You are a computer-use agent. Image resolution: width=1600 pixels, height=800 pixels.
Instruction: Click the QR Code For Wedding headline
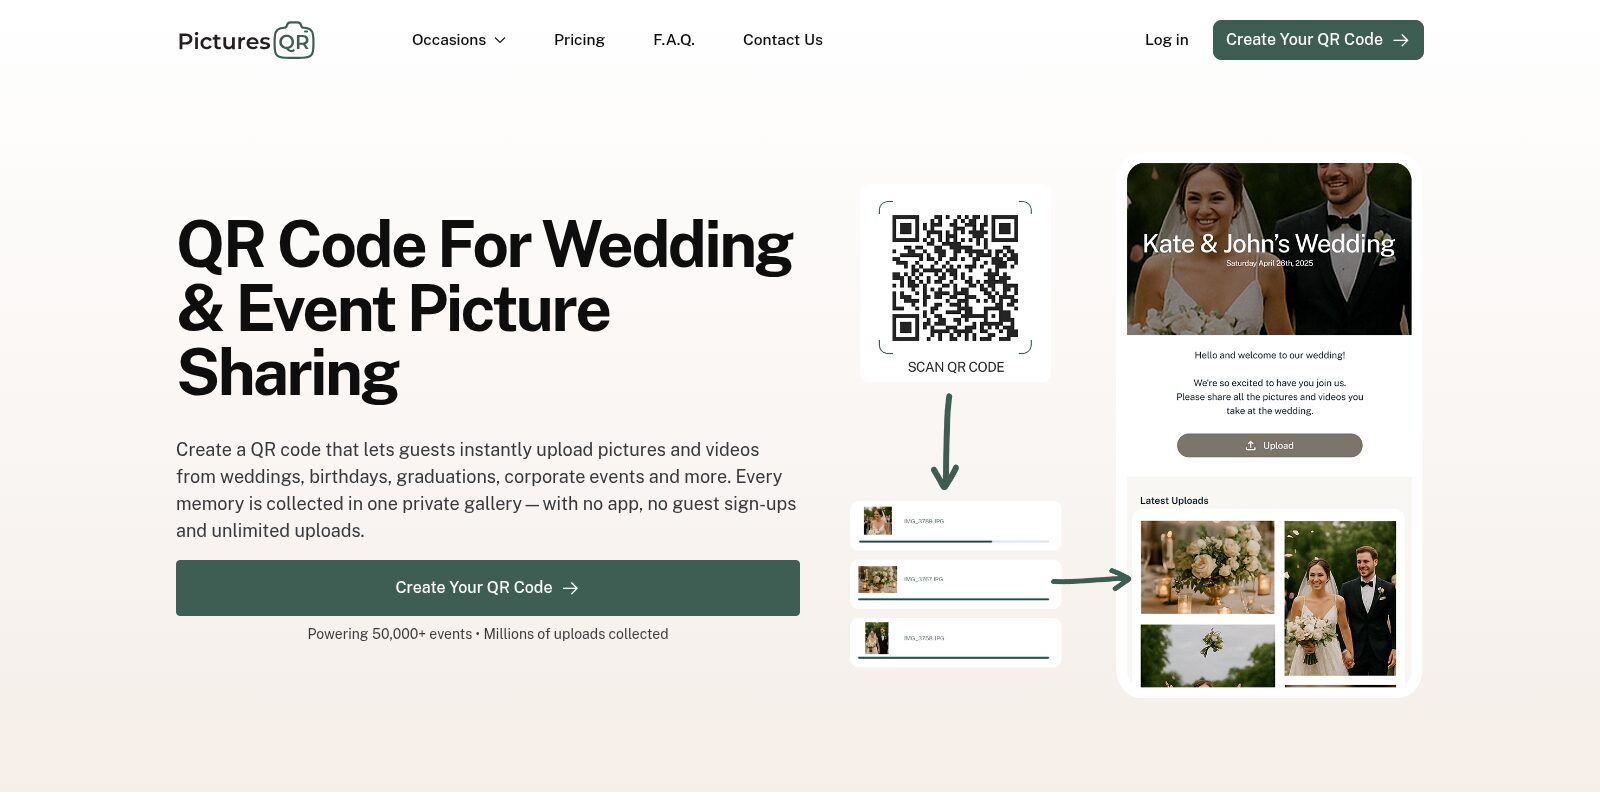(486, 309)
